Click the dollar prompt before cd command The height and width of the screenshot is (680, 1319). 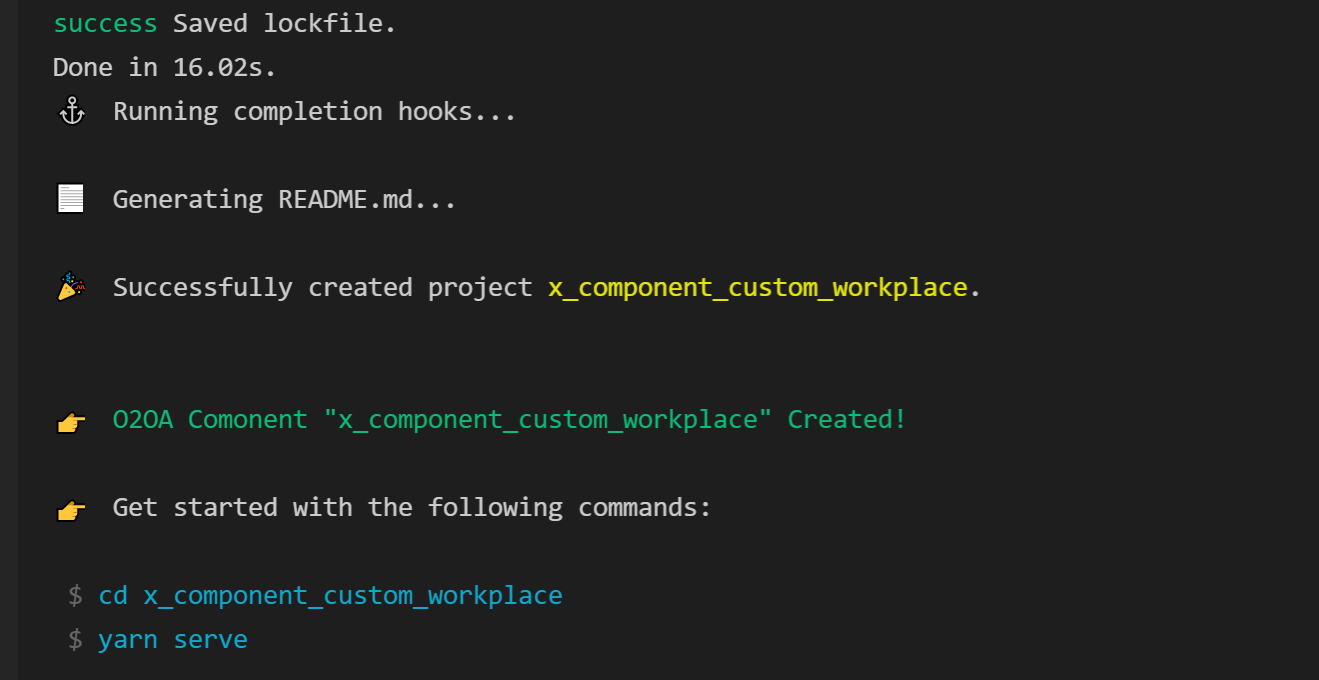[75, 596]
